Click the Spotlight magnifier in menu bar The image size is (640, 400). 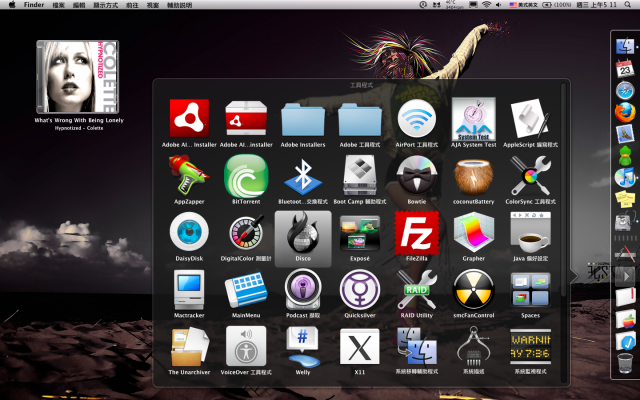(628, 4)
